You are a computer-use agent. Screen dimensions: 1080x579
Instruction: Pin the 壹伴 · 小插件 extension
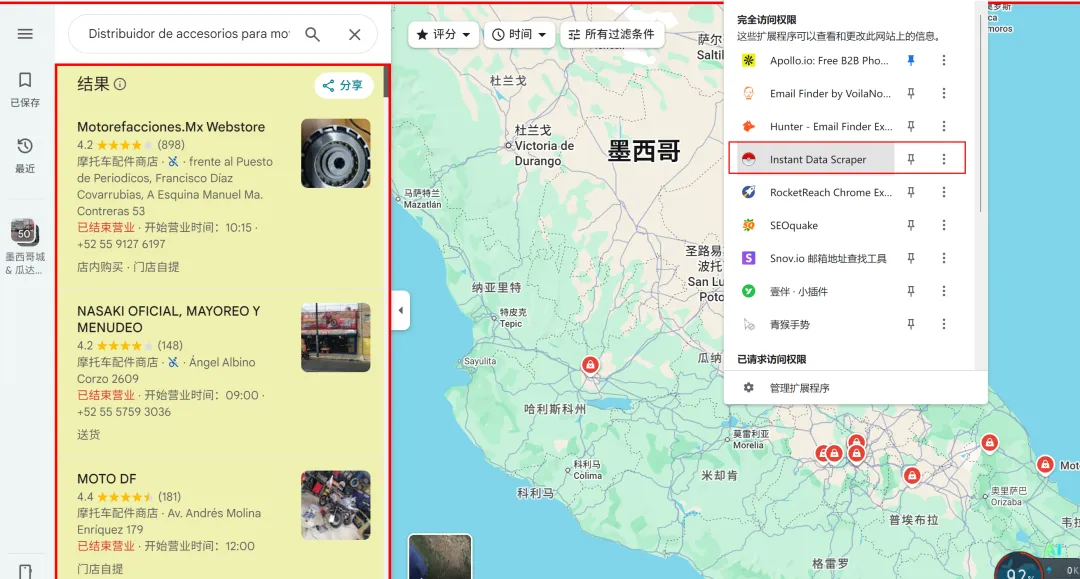click(x=911, y=291)
